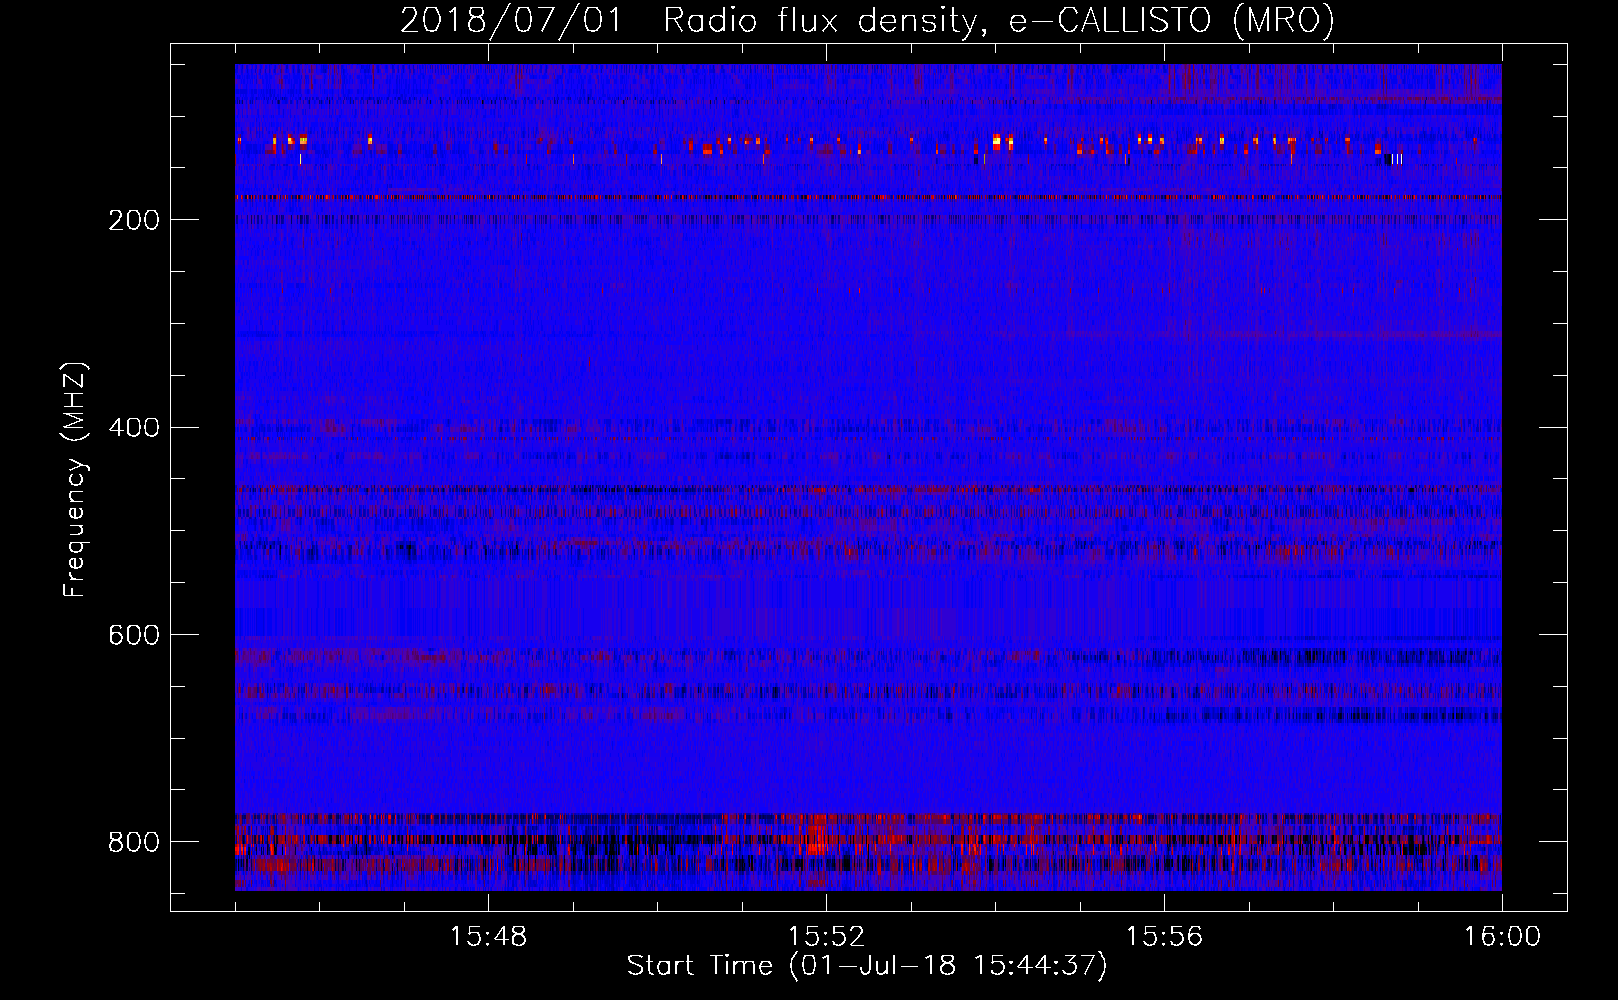Image resolution: width=1618 pixels, height=1000 pixels.
Task: Click the 16:00 time tick label
Action: coord(1502,937)
